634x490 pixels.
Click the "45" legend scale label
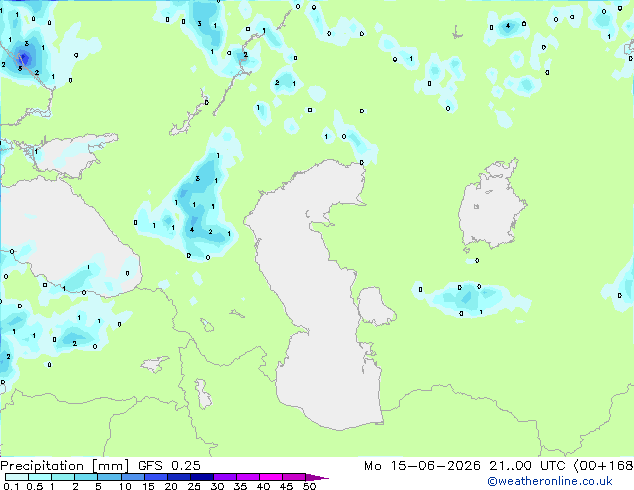(x=286, y=486)
